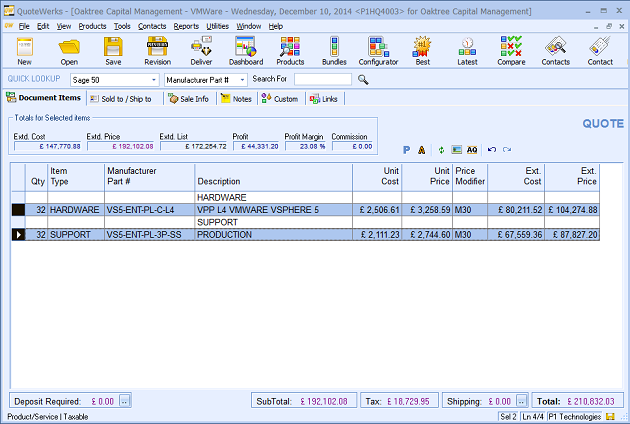
Task: Open the Tools menu
Action: 122,26
